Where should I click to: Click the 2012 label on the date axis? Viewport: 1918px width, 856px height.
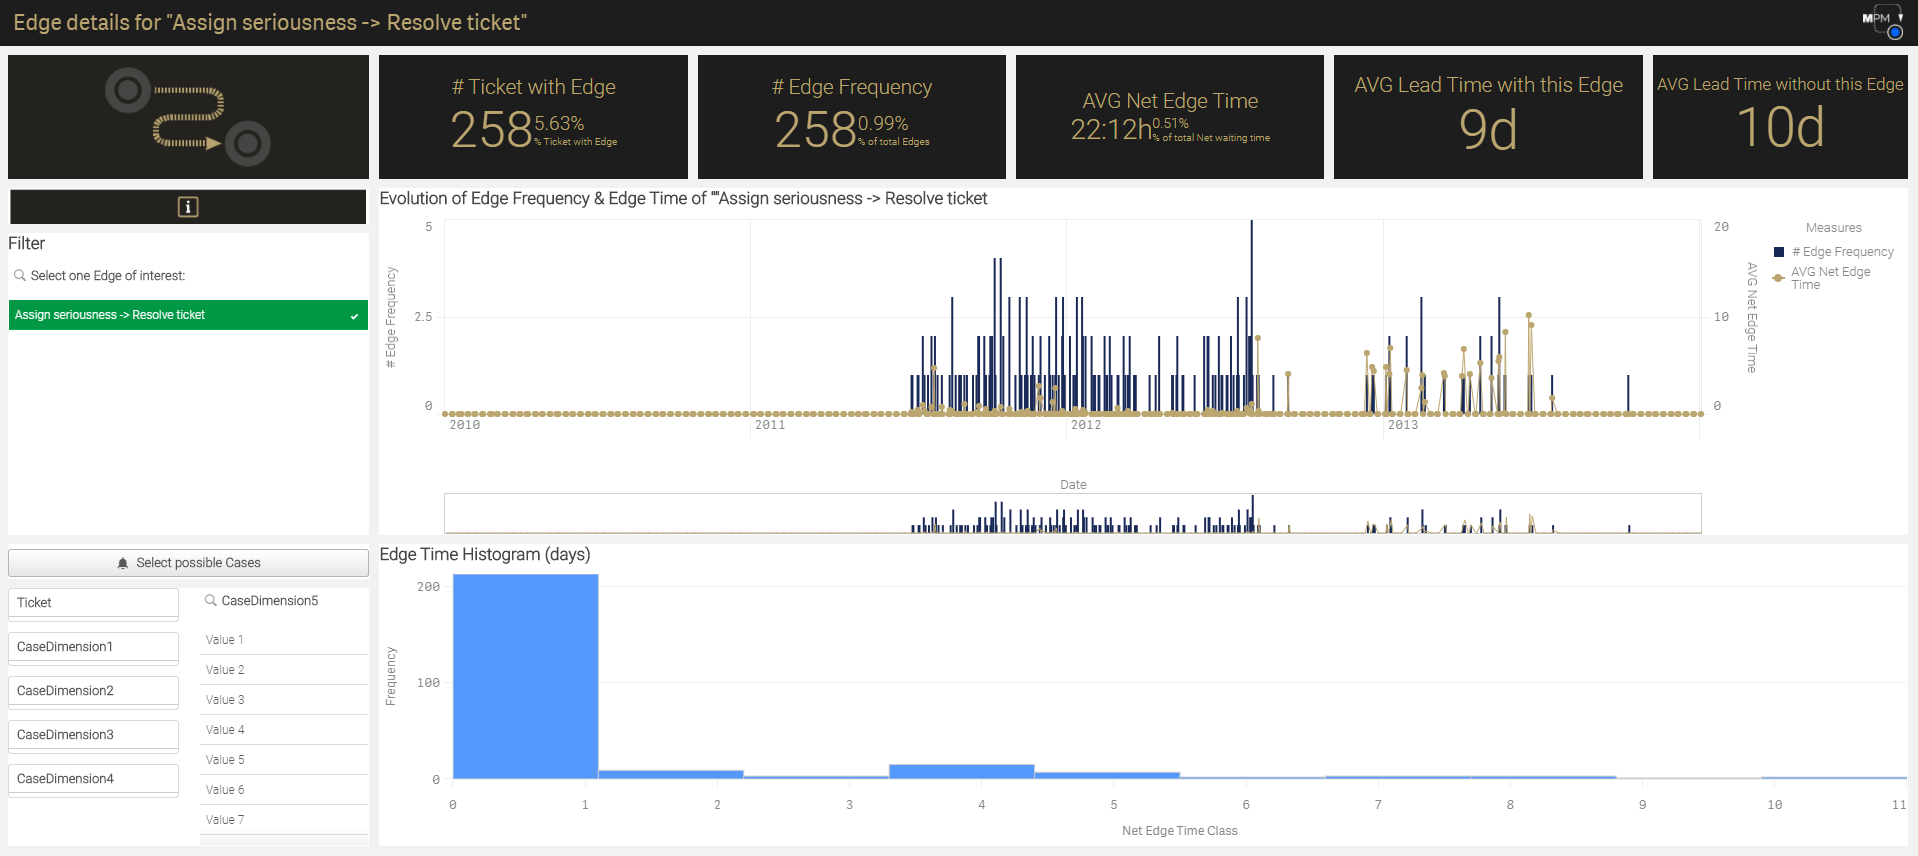[1086, 425]
